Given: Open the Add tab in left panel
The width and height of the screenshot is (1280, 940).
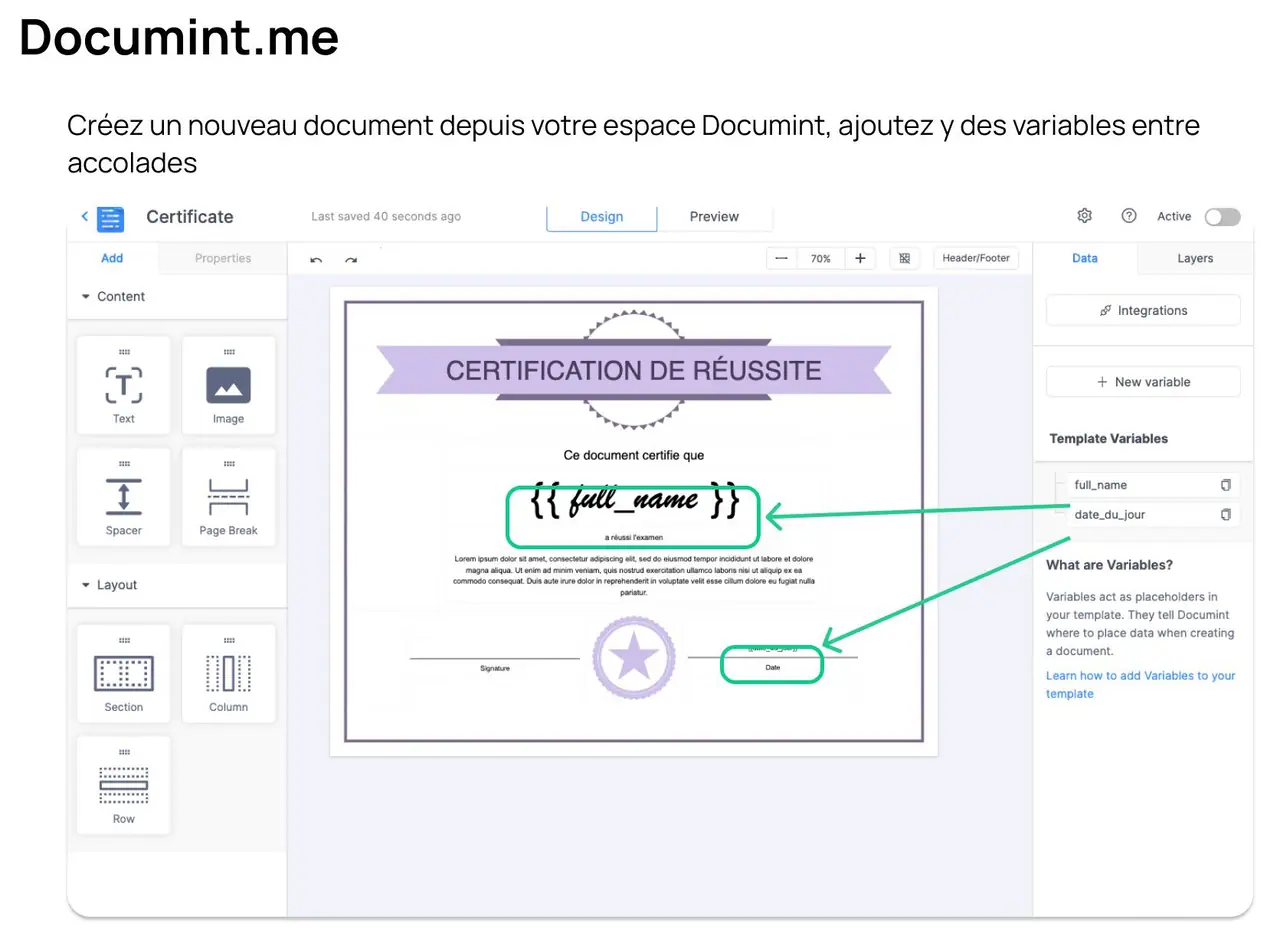Looking at the screenshot, I should pos(112,258).
